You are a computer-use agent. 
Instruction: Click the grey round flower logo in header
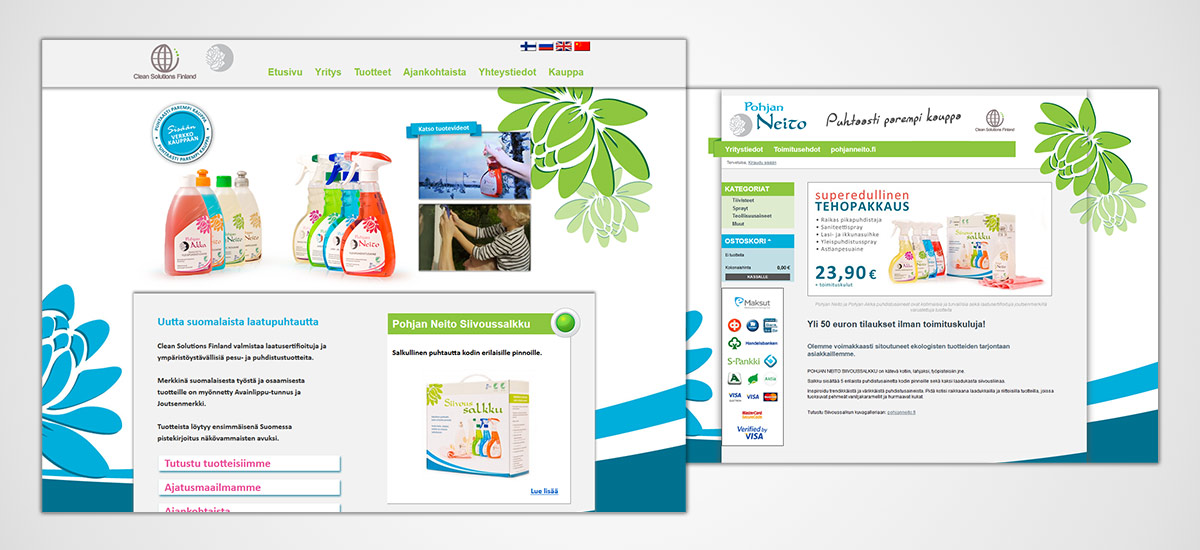pos(219,58)
